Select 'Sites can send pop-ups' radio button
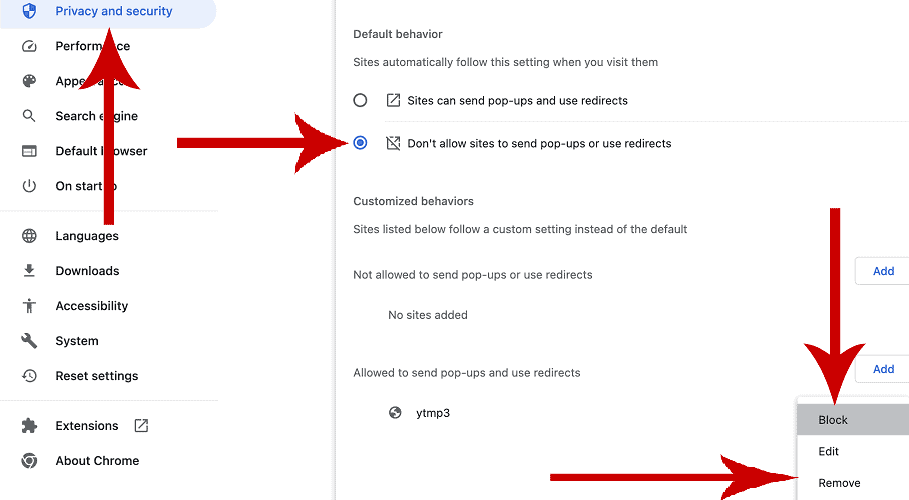This screenshot has width=909, height=500. 360,100
